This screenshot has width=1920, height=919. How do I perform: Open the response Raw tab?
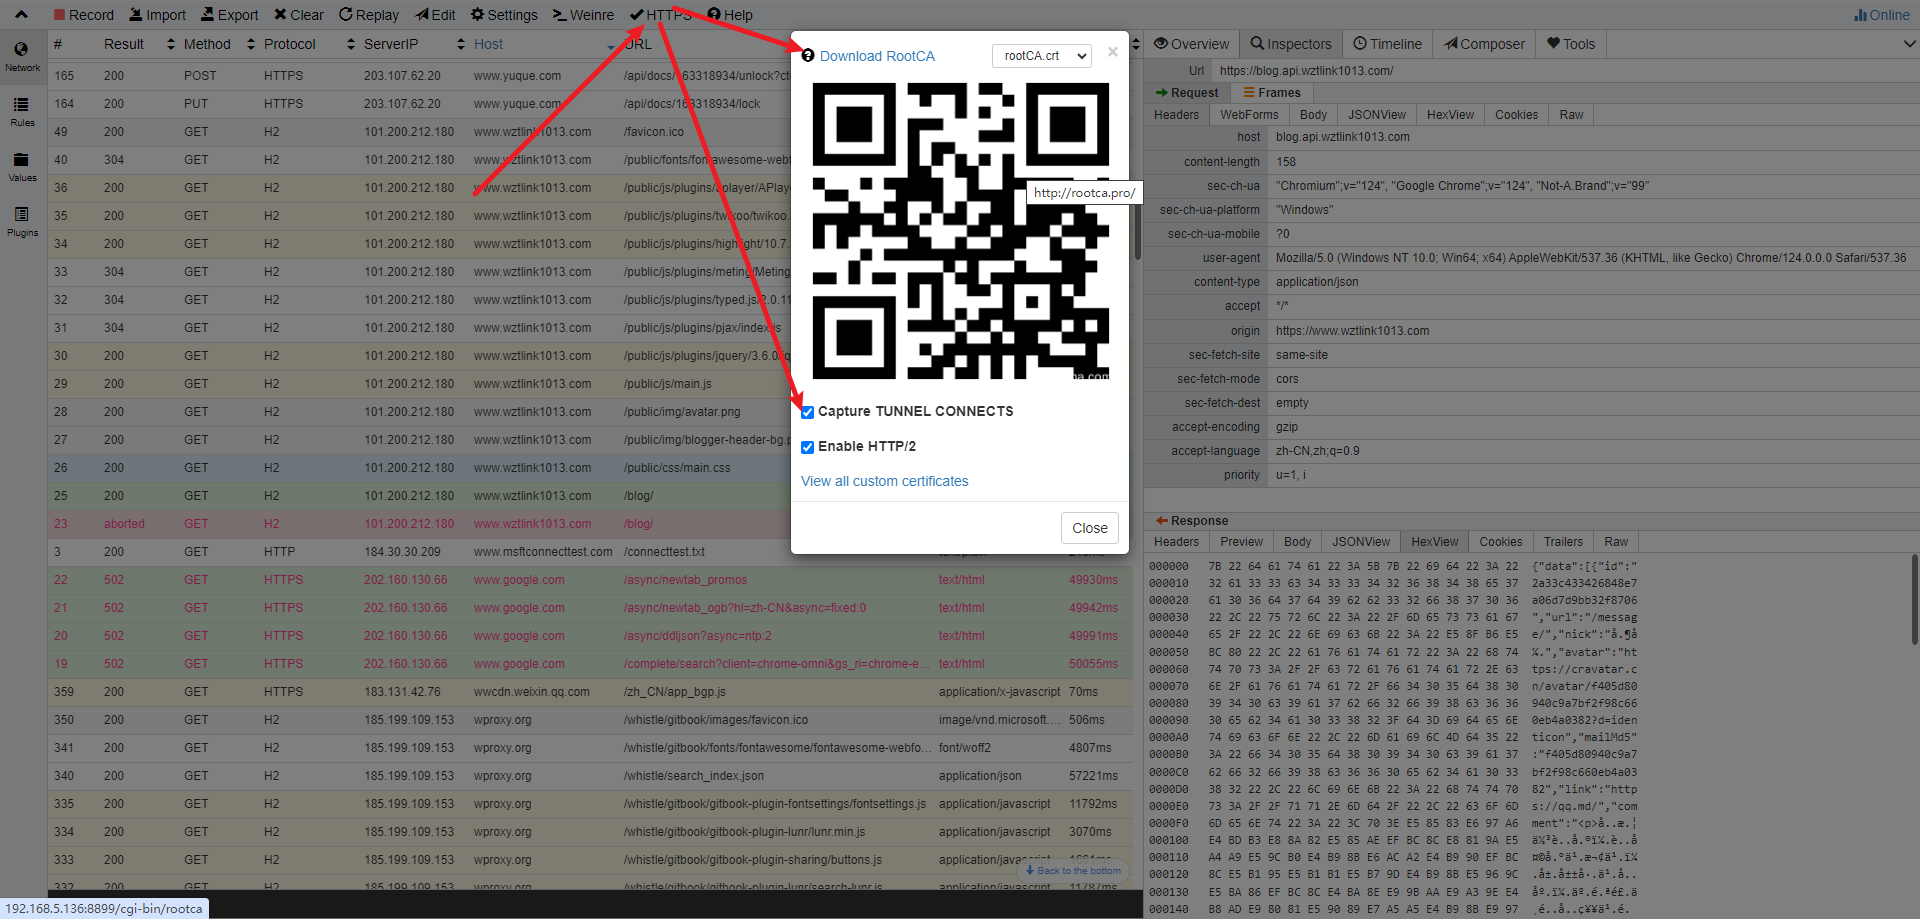1616,542
